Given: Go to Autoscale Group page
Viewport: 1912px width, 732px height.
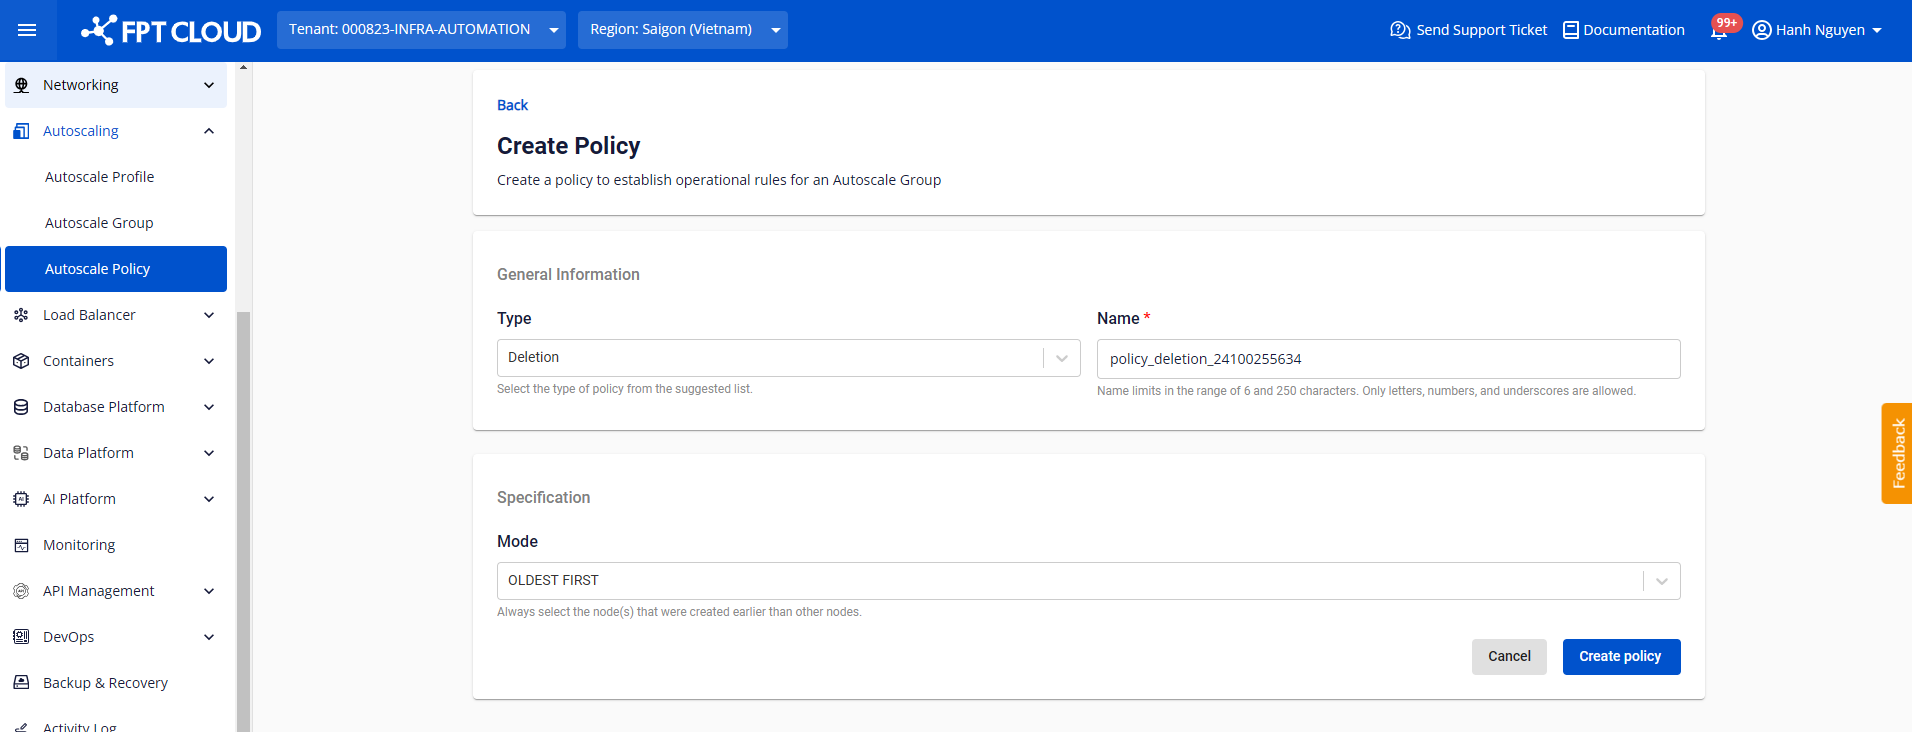Looking at the screenshot, I should [x=99, y=223].
